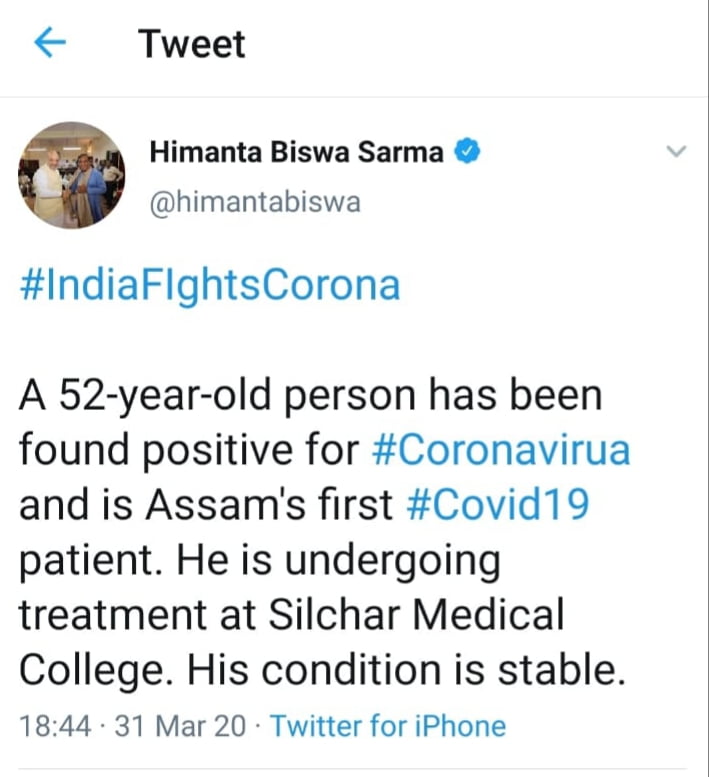The height and width of the screenshot is (777, 709).
Task: Click the Twitter for iPhone source link
Action: (388, 725)
